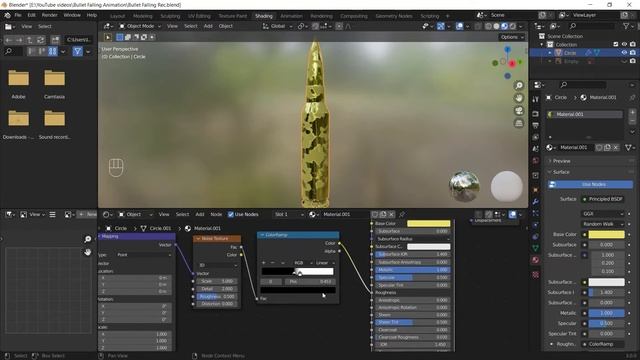This screenshot has height=360, width=640.
Task: Open the Edit menu
Action: 31,15
